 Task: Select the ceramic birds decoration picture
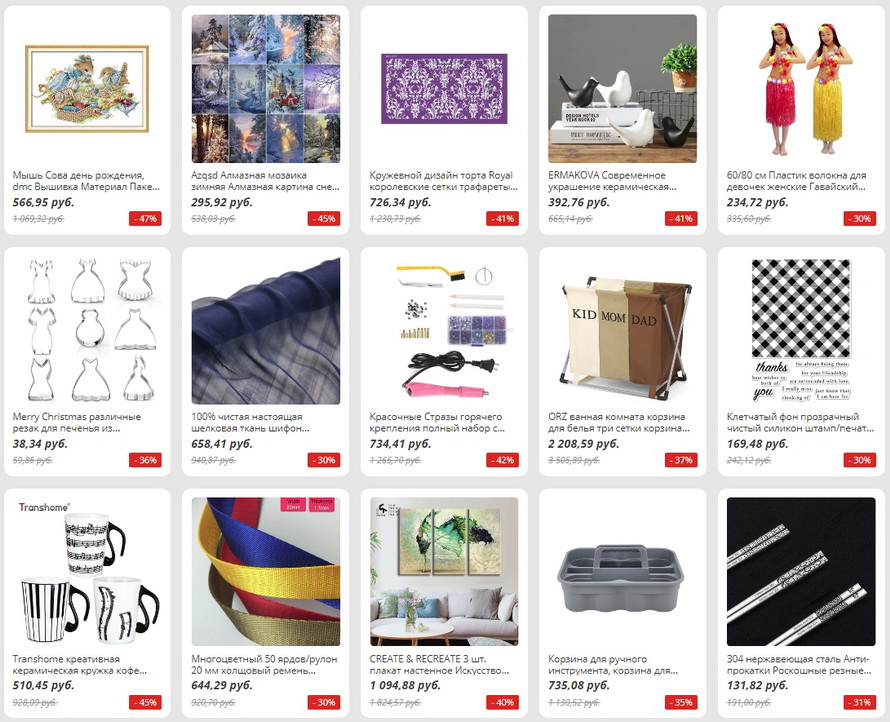[623, 89]
